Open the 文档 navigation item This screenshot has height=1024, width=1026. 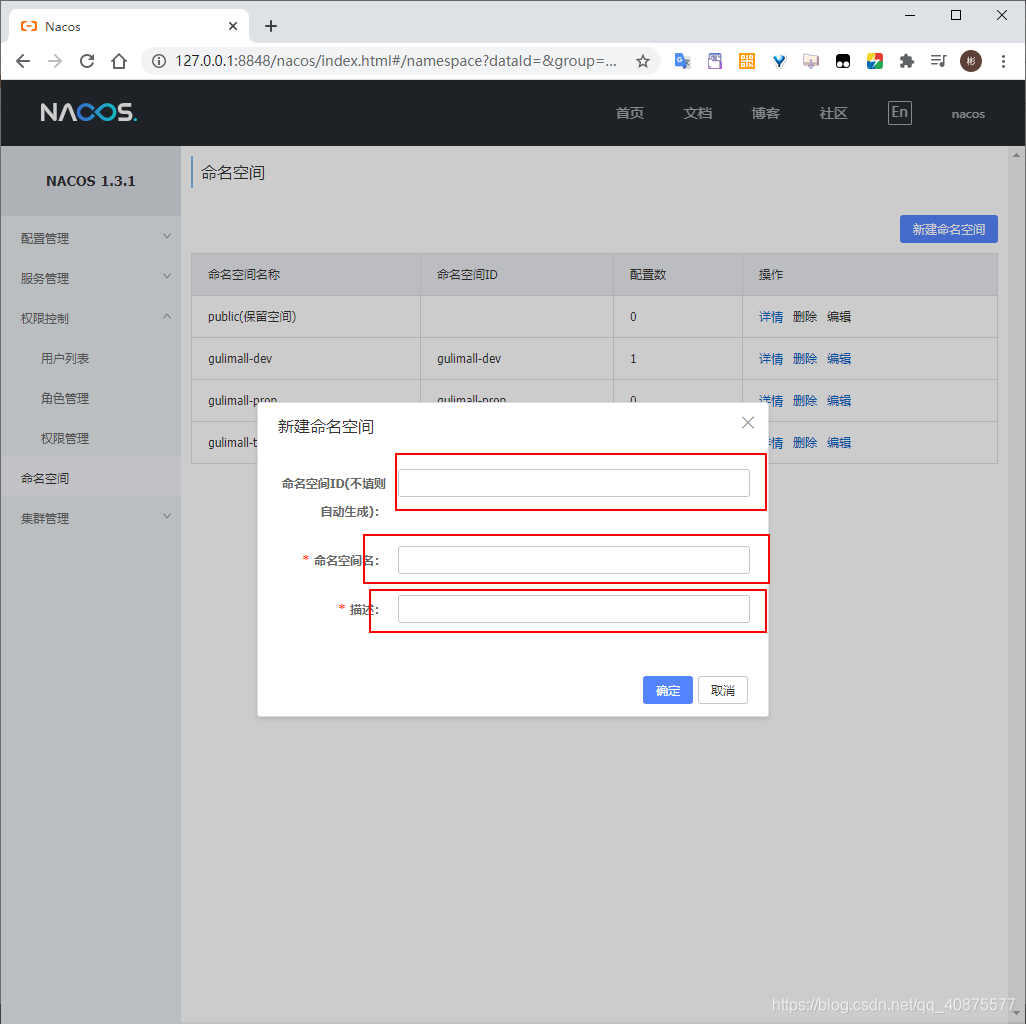point(697,113)
